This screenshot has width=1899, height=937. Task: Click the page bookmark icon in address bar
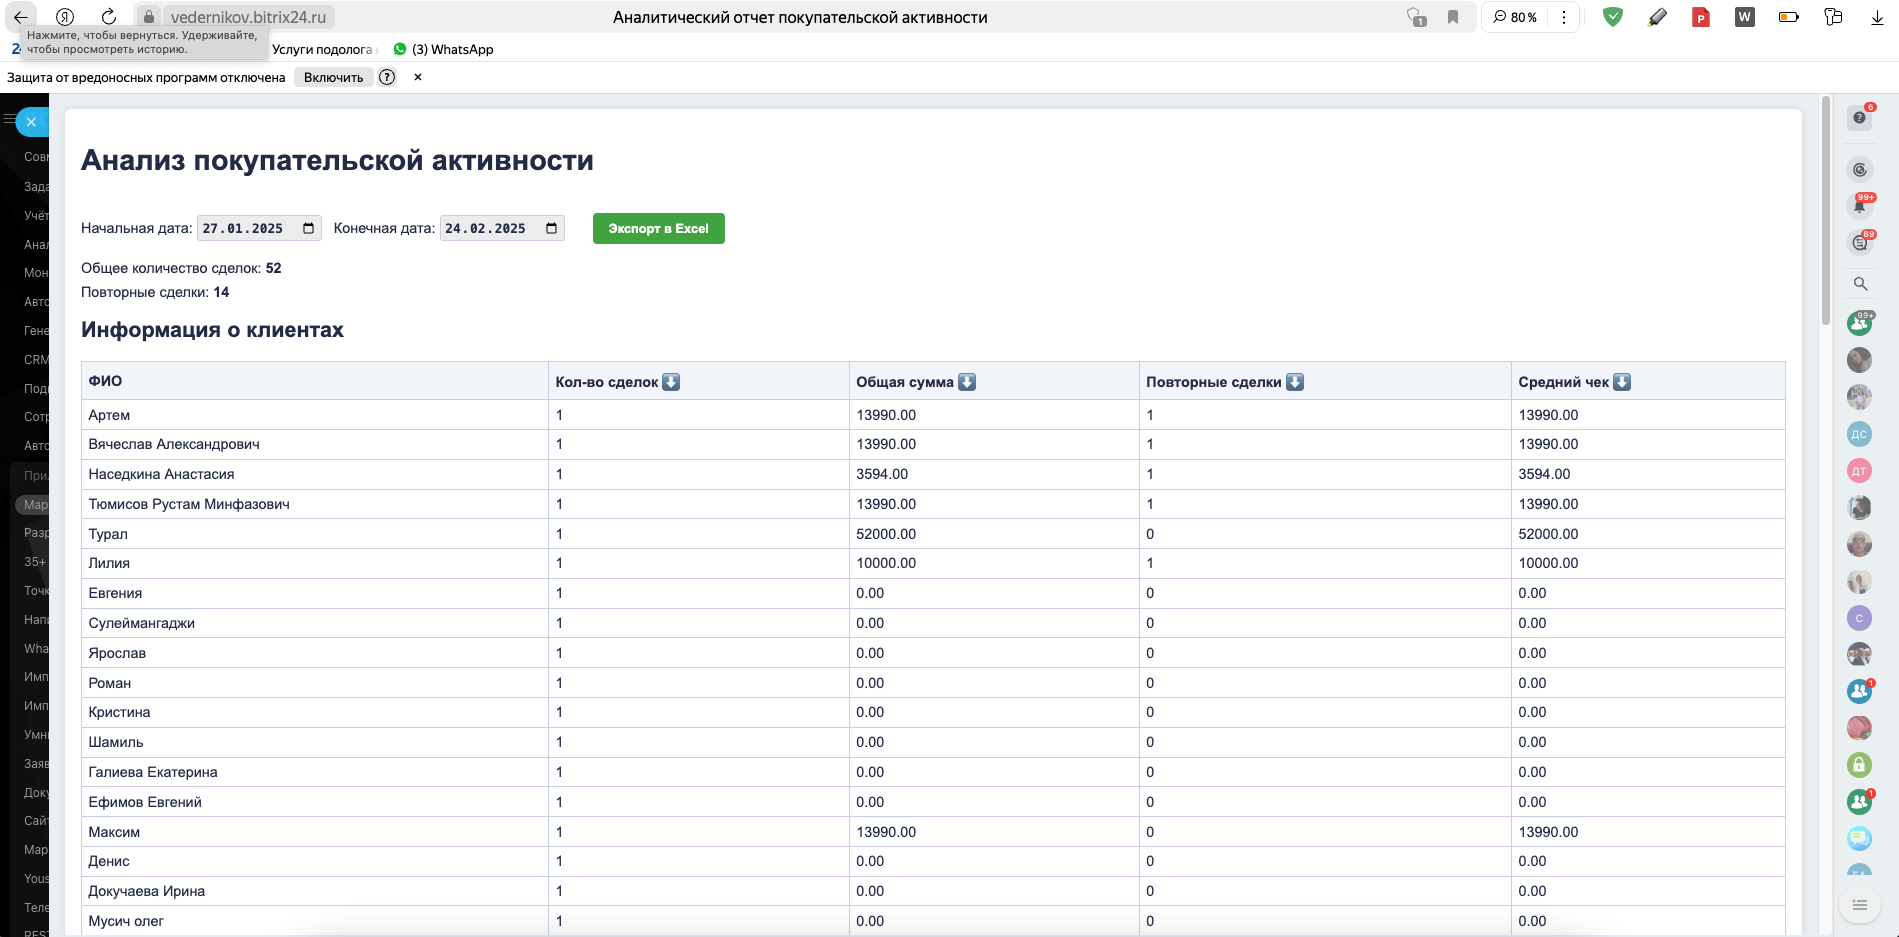coord(1453,17)
